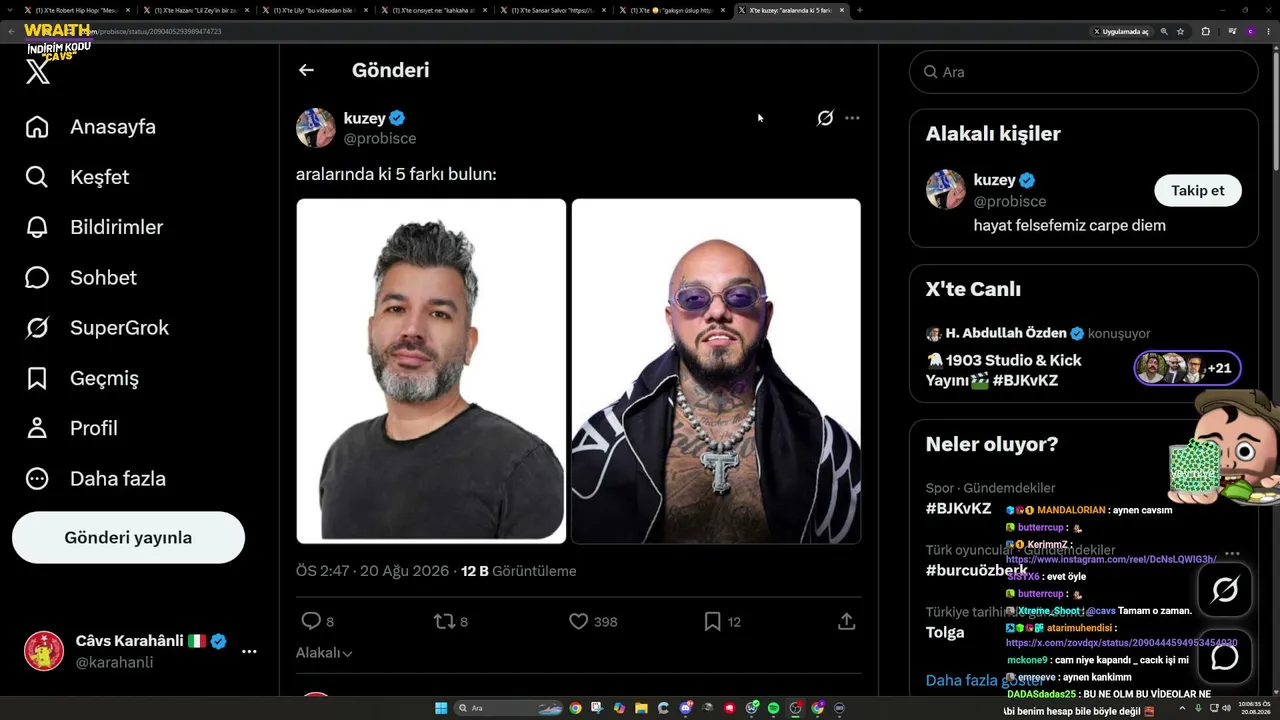This screenshot has height=720, width=1280.
Task: Click the share icon on the post
Action: coord(846,621)
